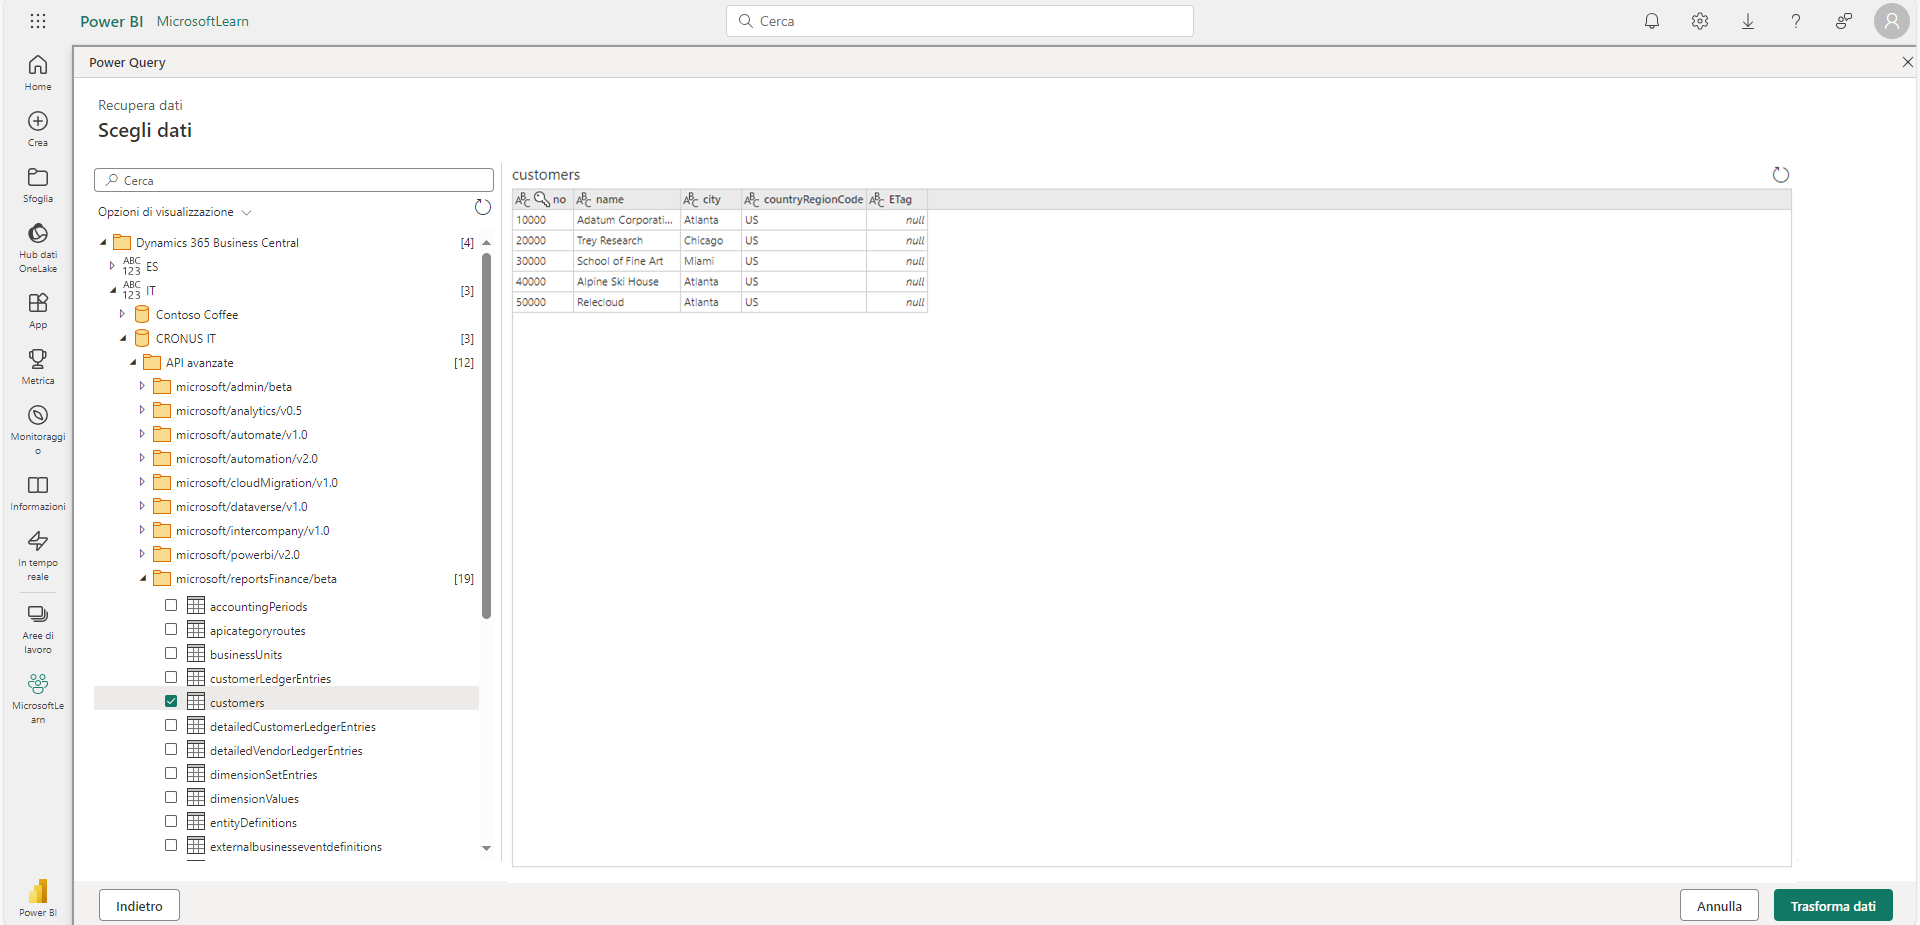Check the detailedCustomerLedgerEntries checkbox
1920x925 pixels.
[x=171, y=725]
